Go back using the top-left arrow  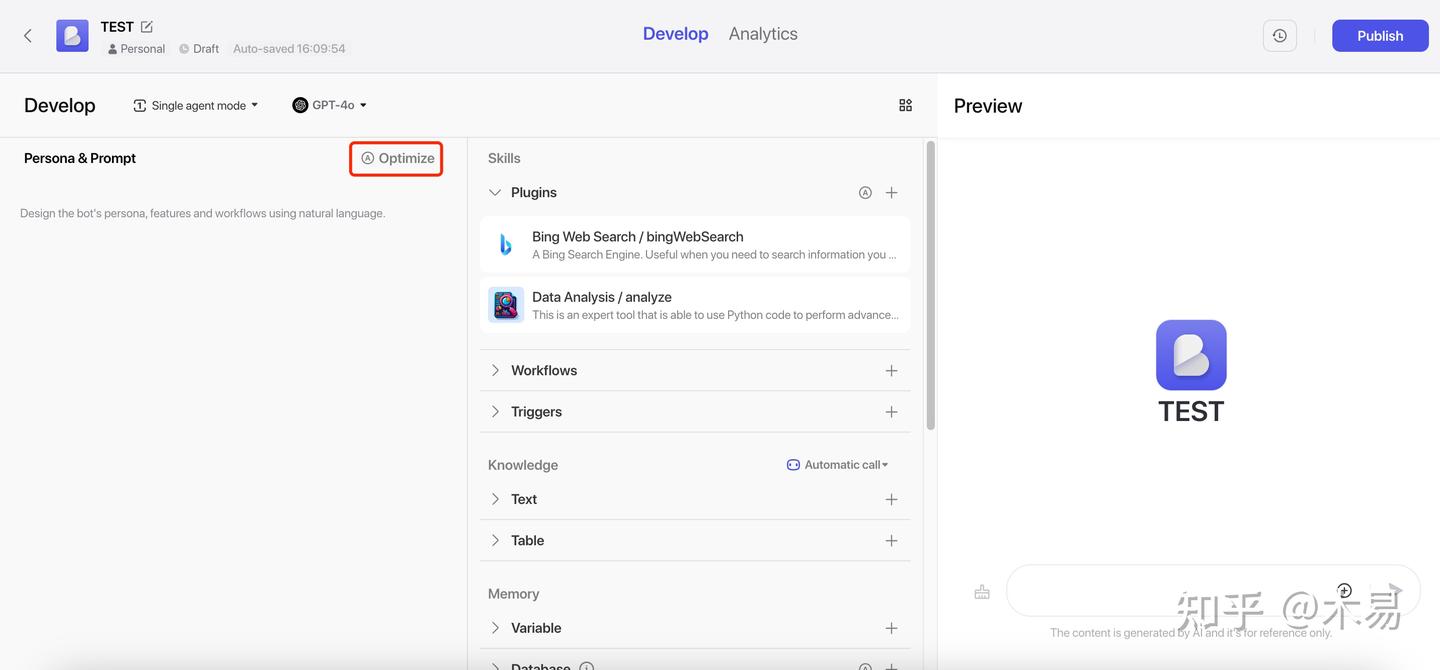pyautogui.click(x=28, y=36)
